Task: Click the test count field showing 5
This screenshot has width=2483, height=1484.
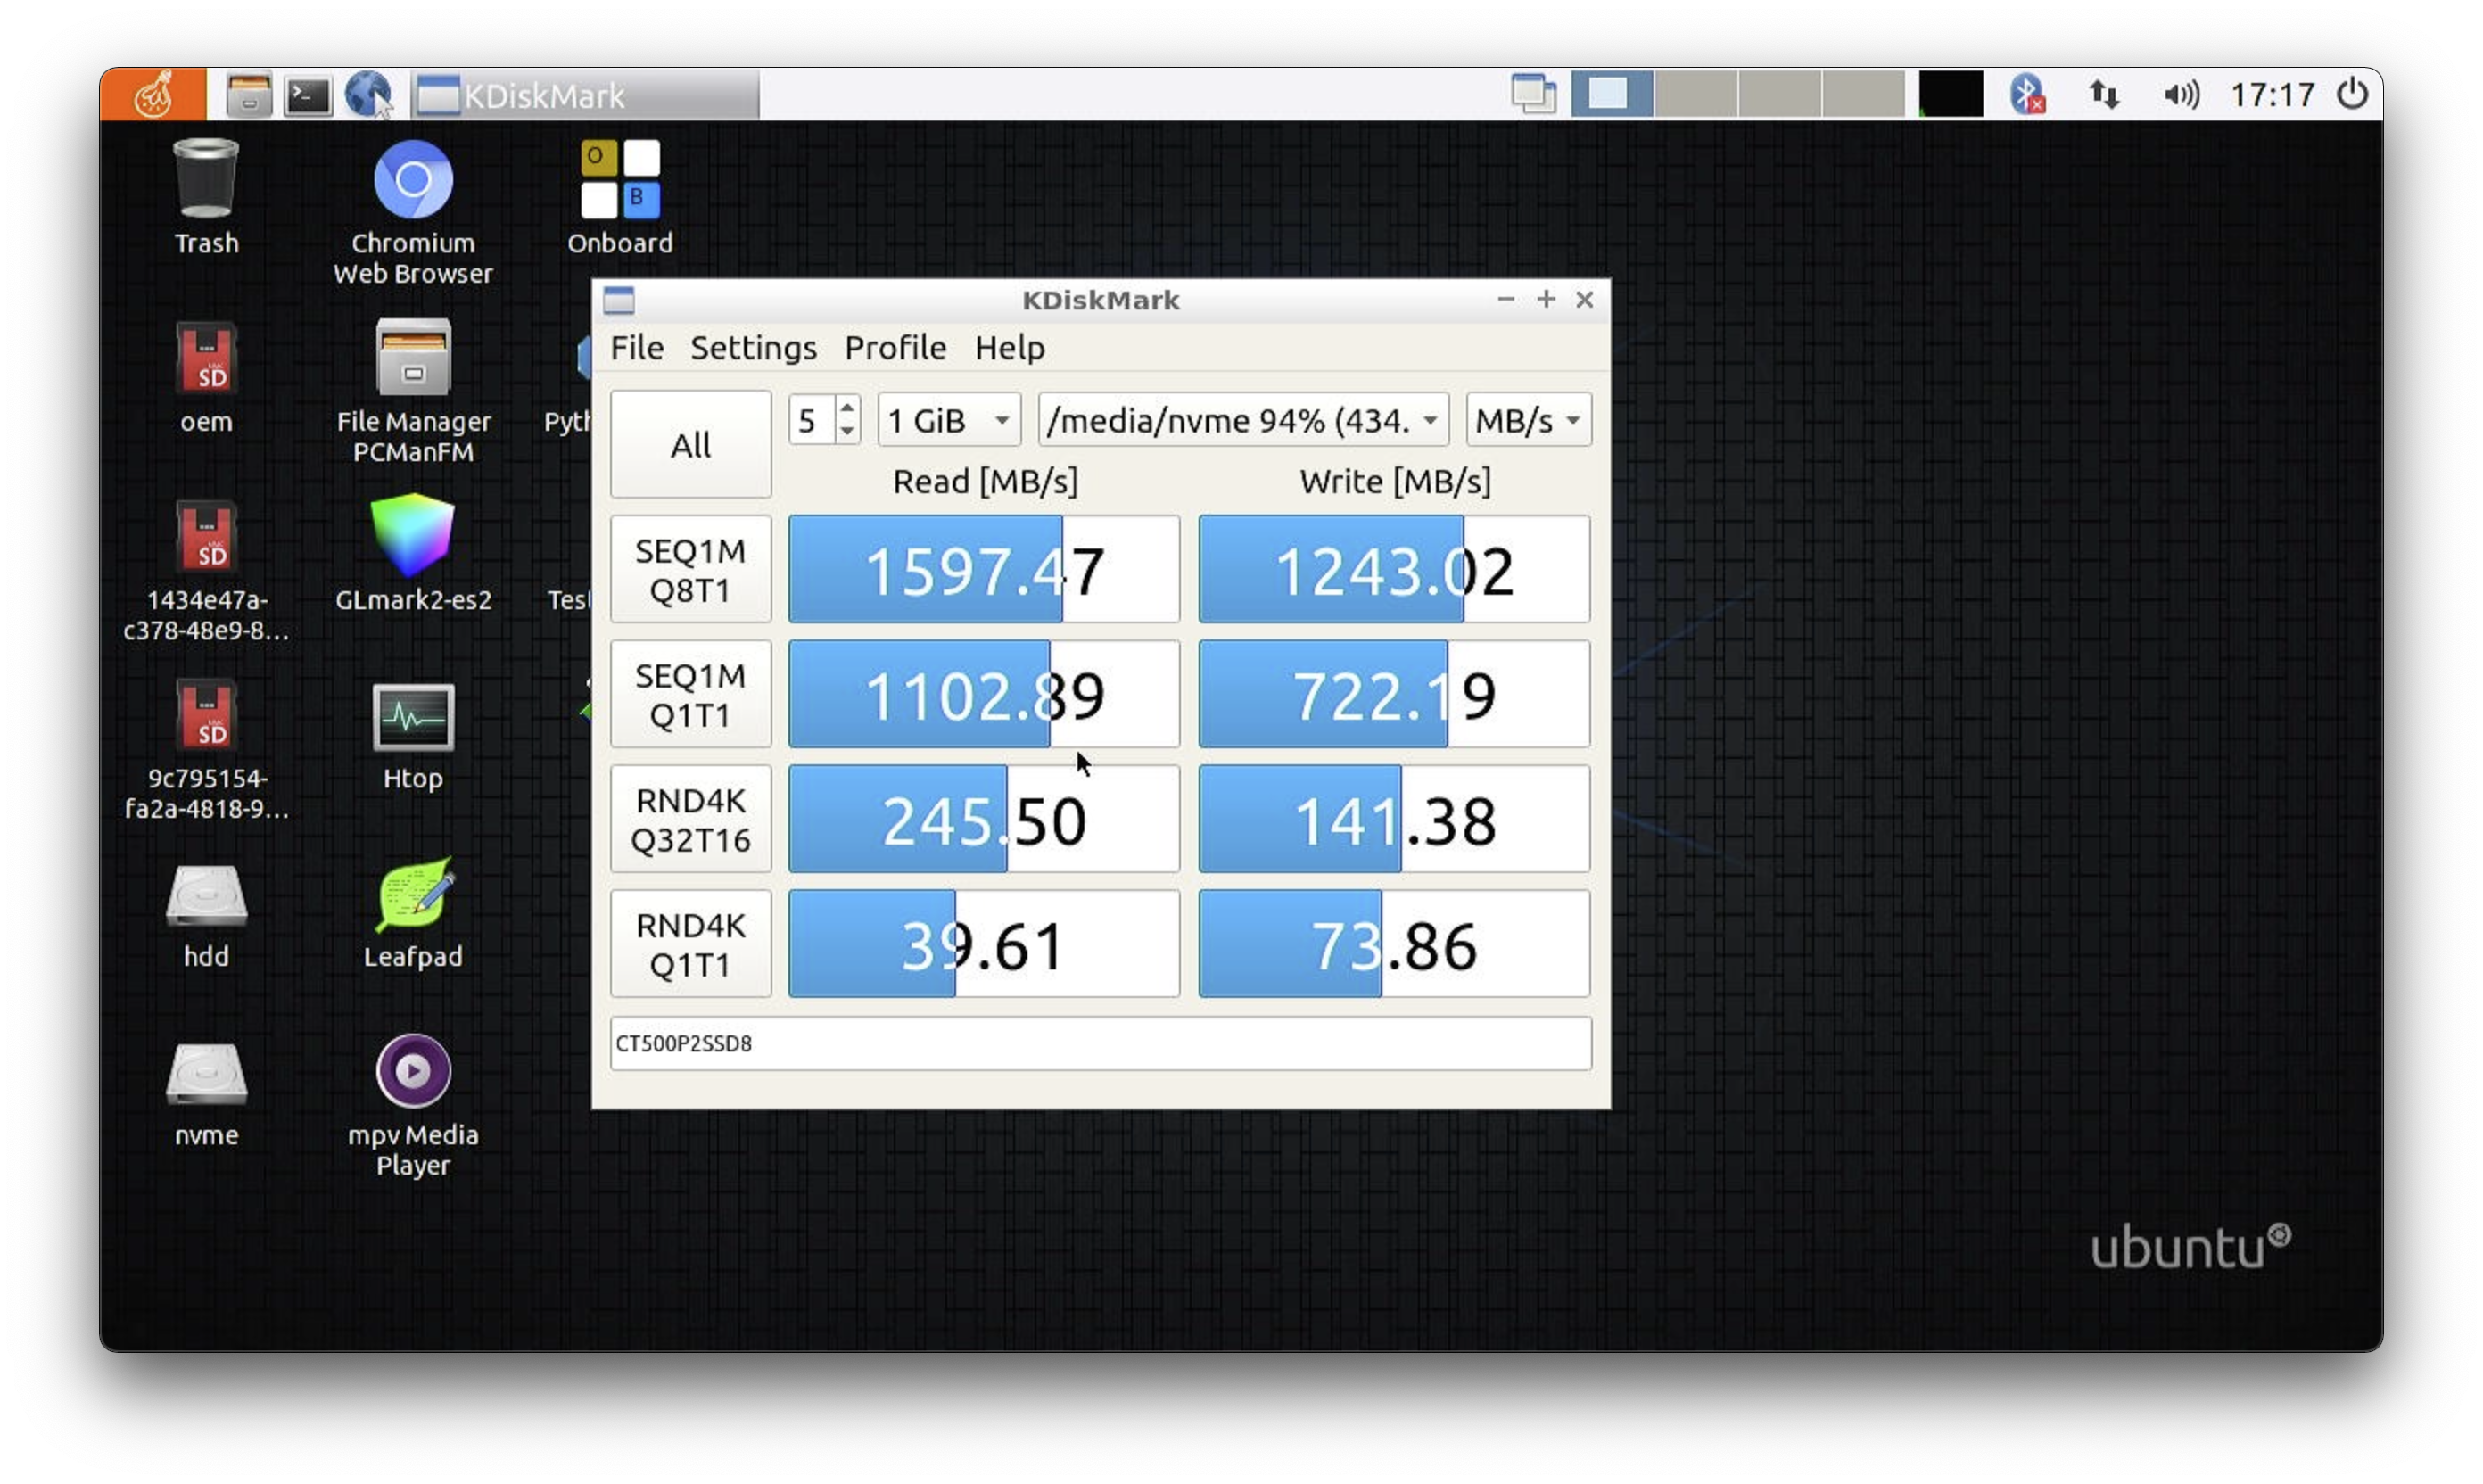Action: pos(812,420)
